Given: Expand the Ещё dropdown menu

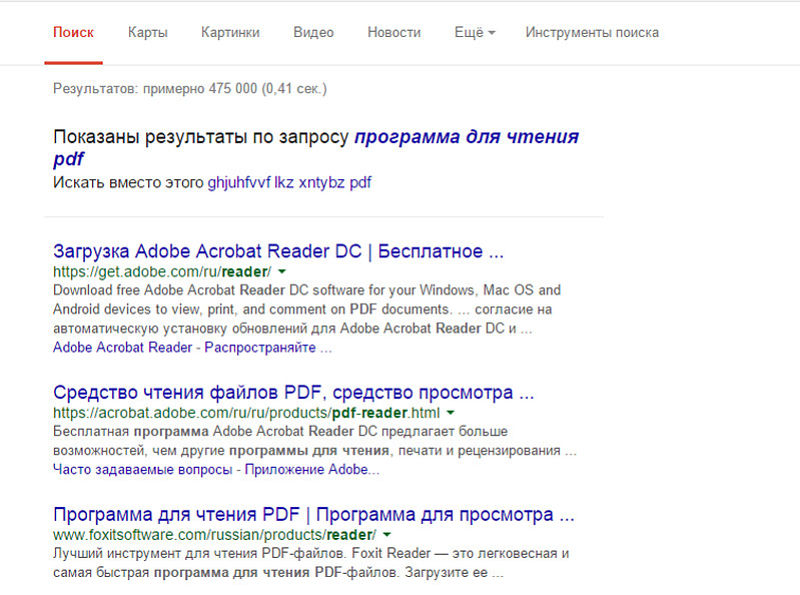Looking at the screenshot, I should point(474,33).
